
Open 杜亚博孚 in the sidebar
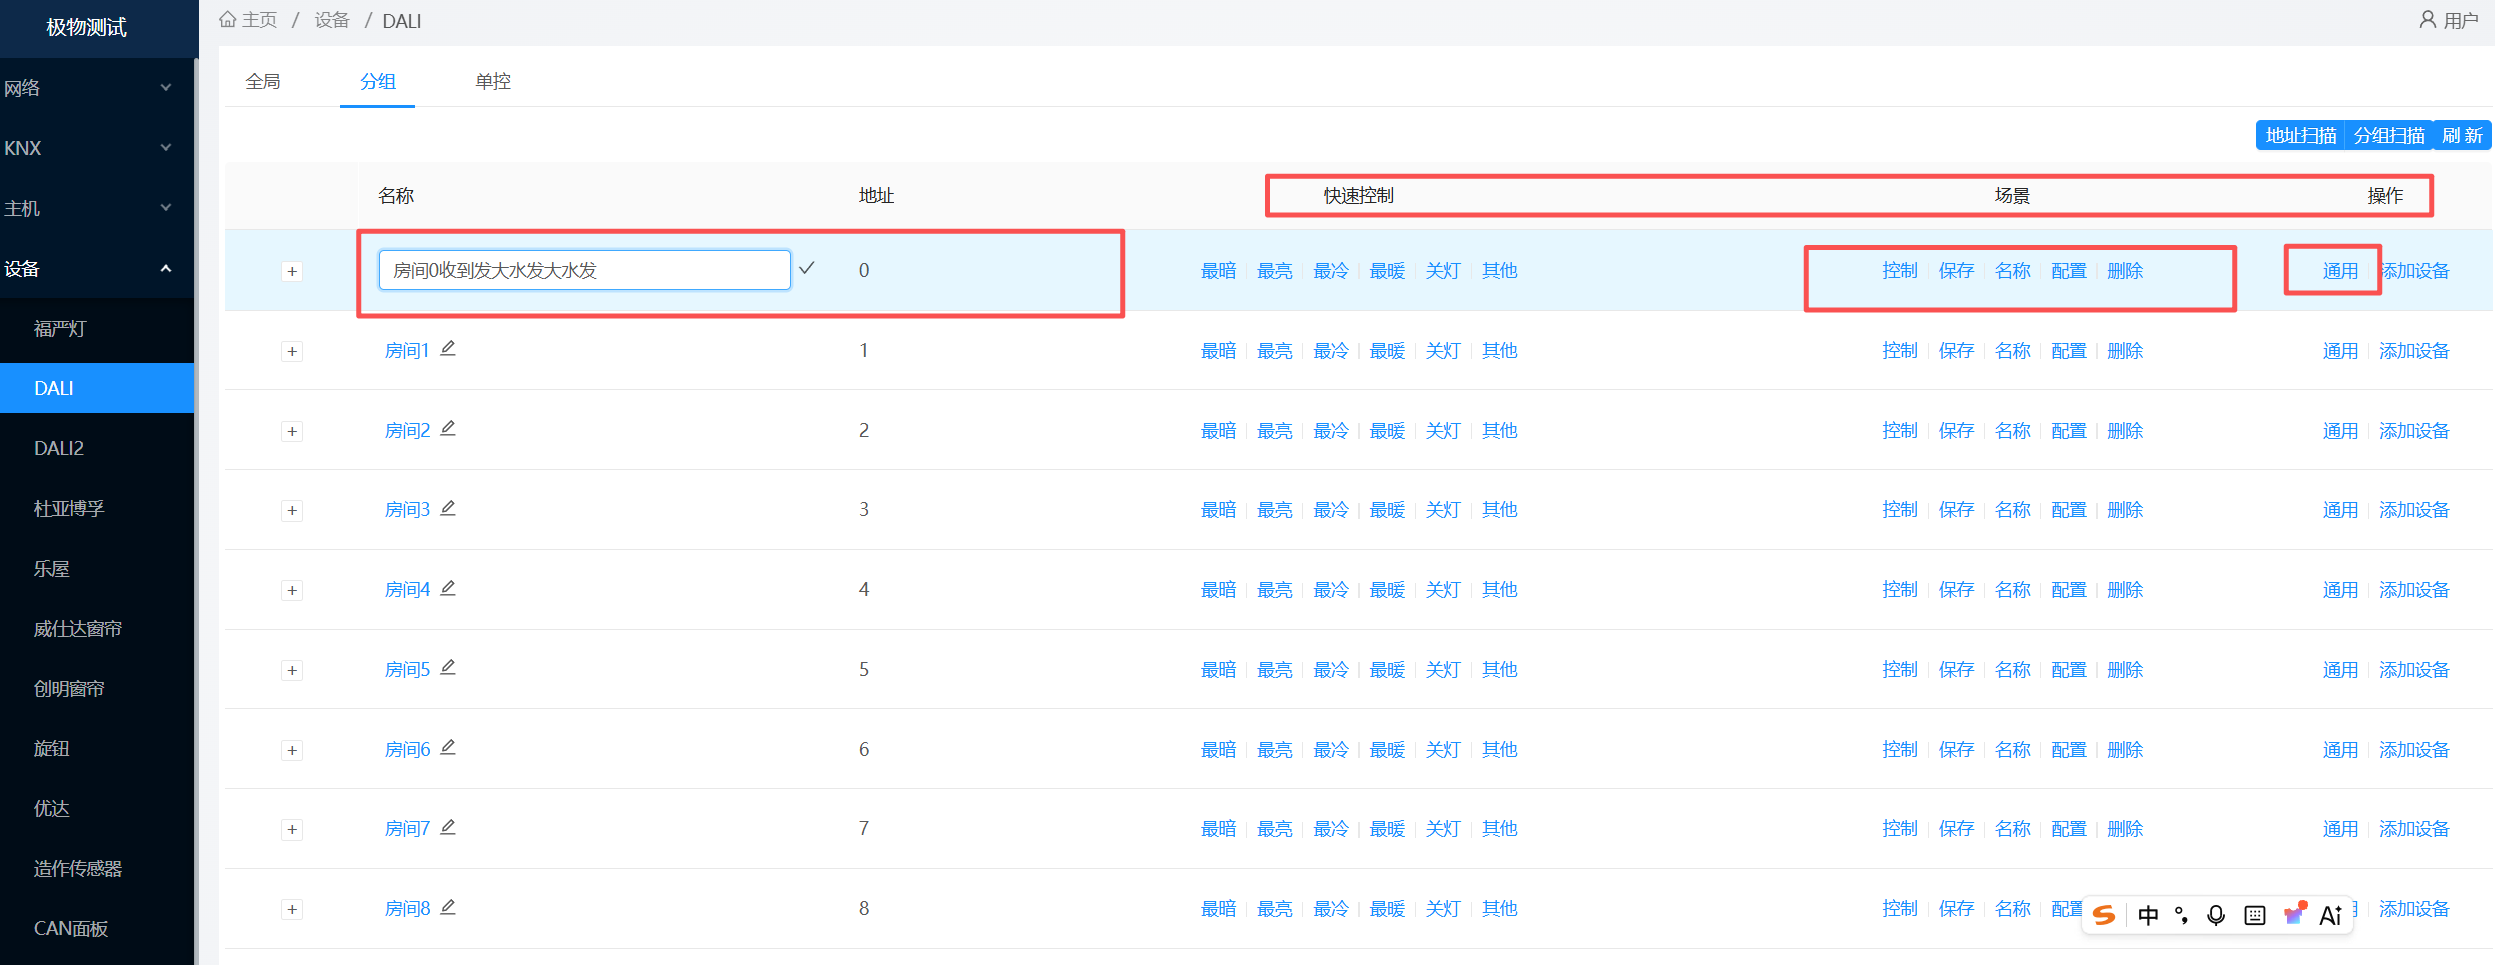point(97,508)
